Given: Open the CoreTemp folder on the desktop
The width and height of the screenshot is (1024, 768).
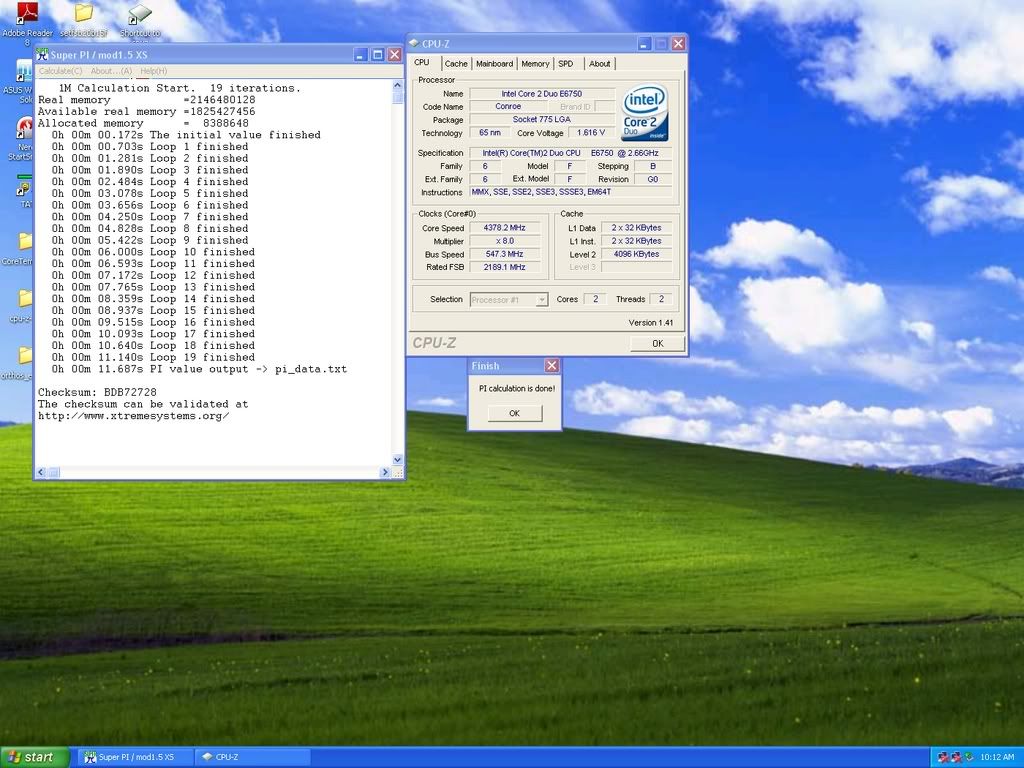Looking at the screenshot, I should tap(25, 242).
